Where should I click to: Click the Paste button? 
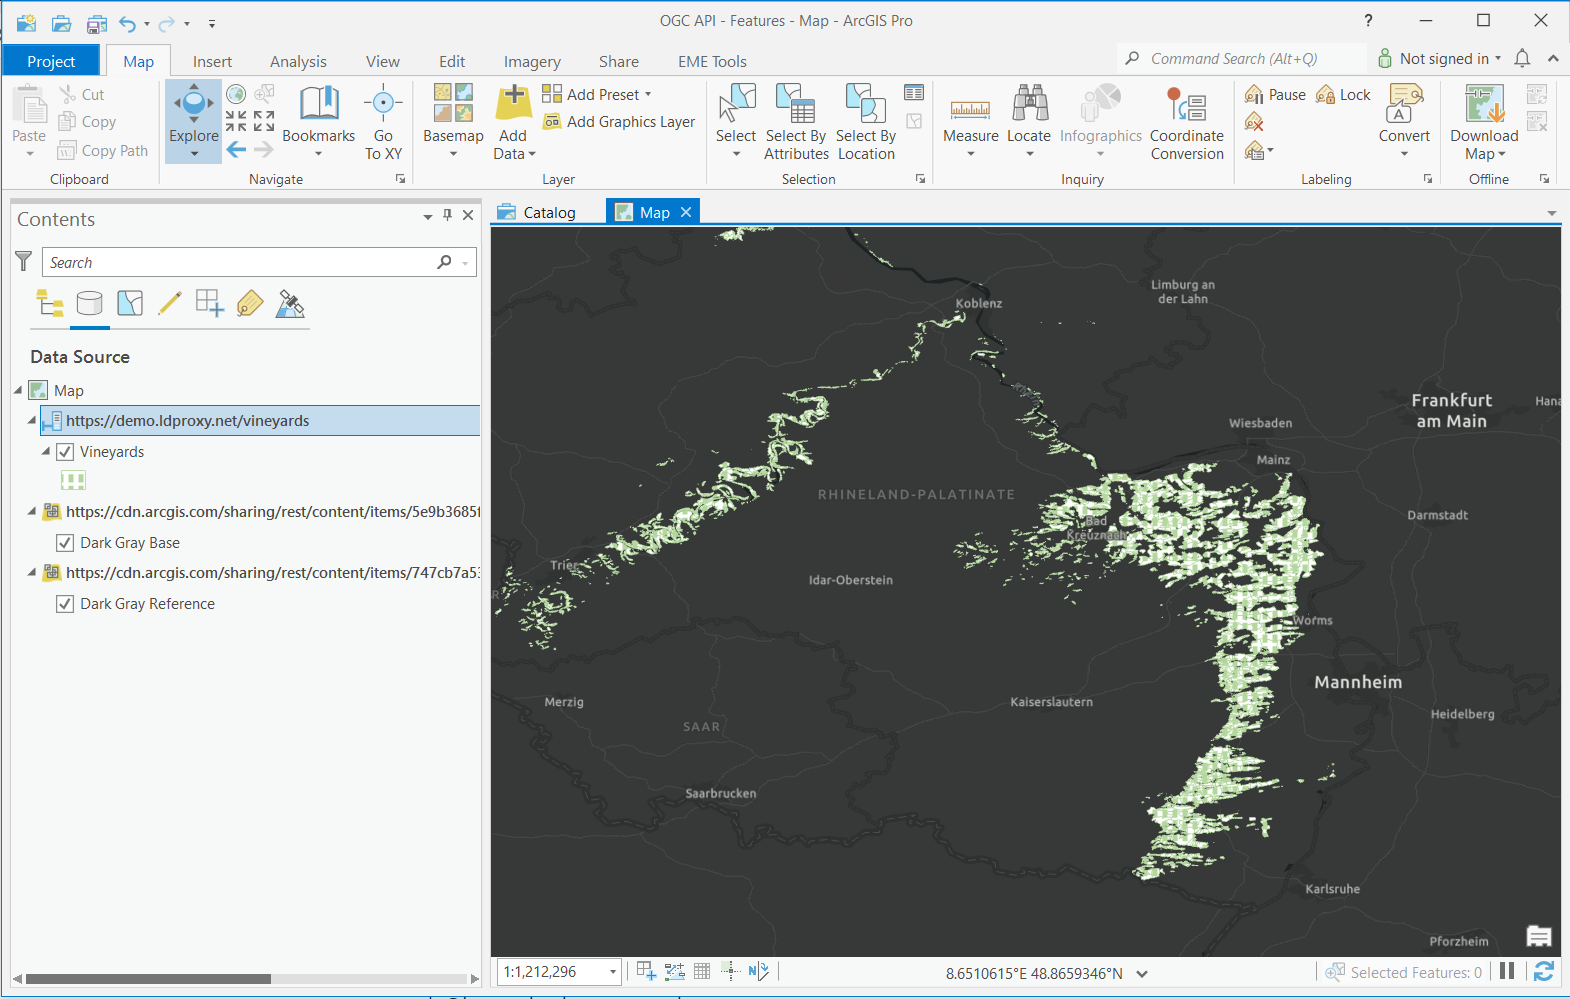[x=29, y=120]
